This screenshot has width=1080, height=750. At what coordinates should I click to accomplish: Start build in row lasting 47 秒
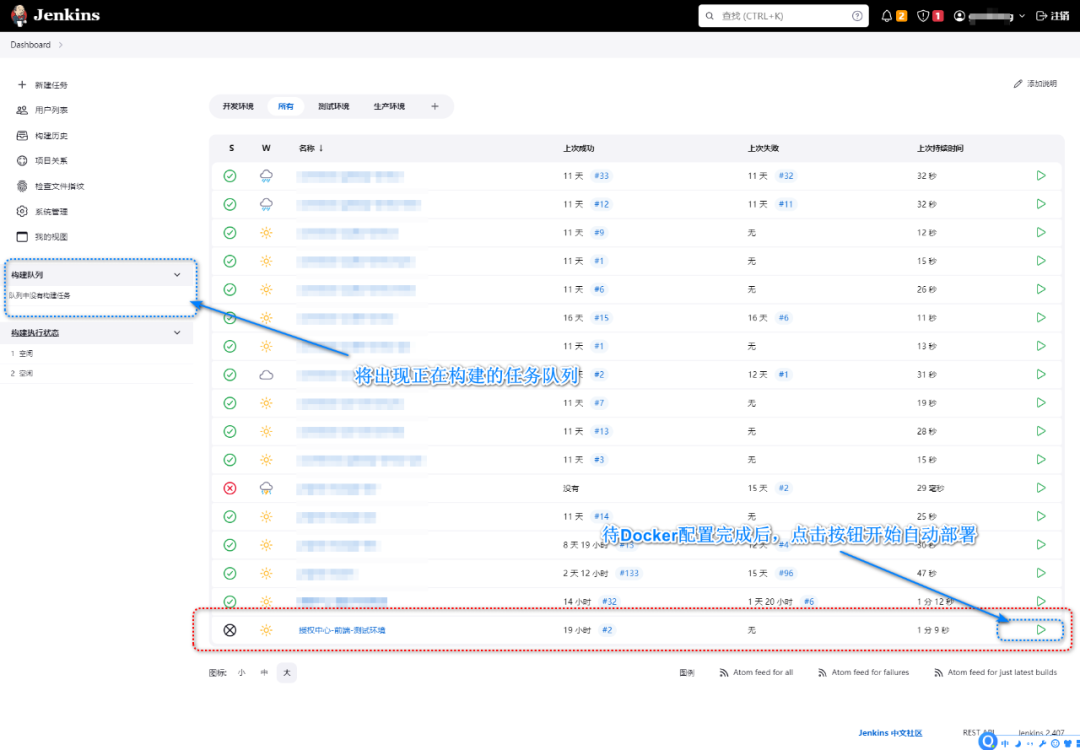pyautogui.click(x=1041, y=572)
